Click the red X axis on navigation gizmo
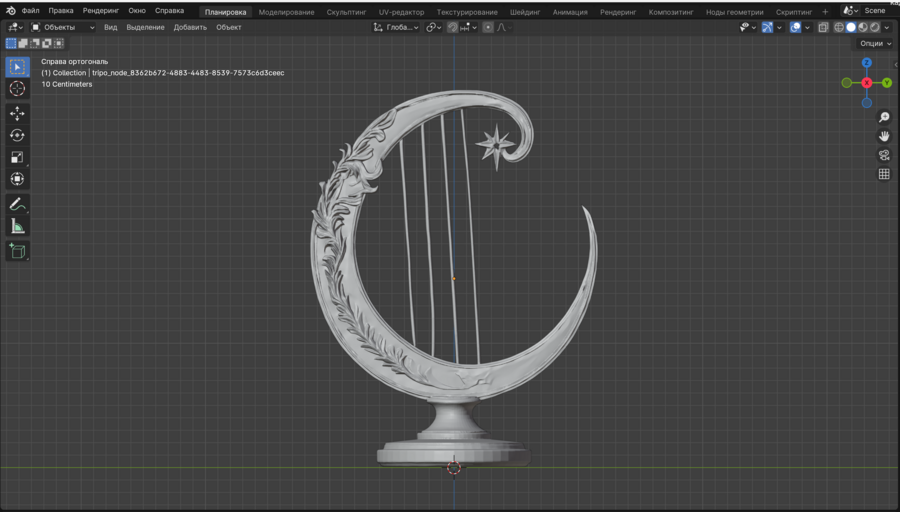This screenshot has height=512, width=900. pyautogui.click(x=867, y=83)
